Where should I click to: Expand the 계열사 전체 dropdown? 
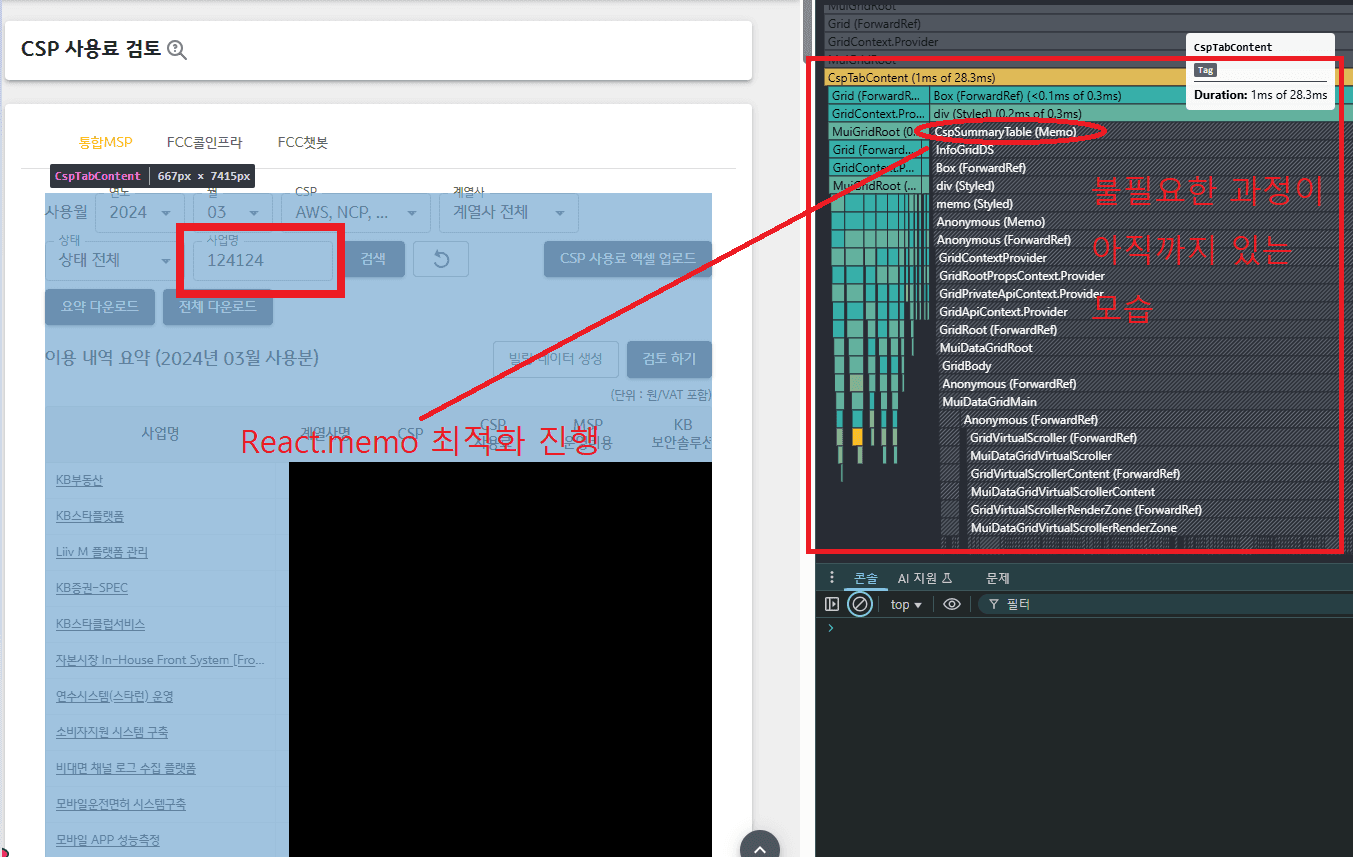[x=508, y=212]
